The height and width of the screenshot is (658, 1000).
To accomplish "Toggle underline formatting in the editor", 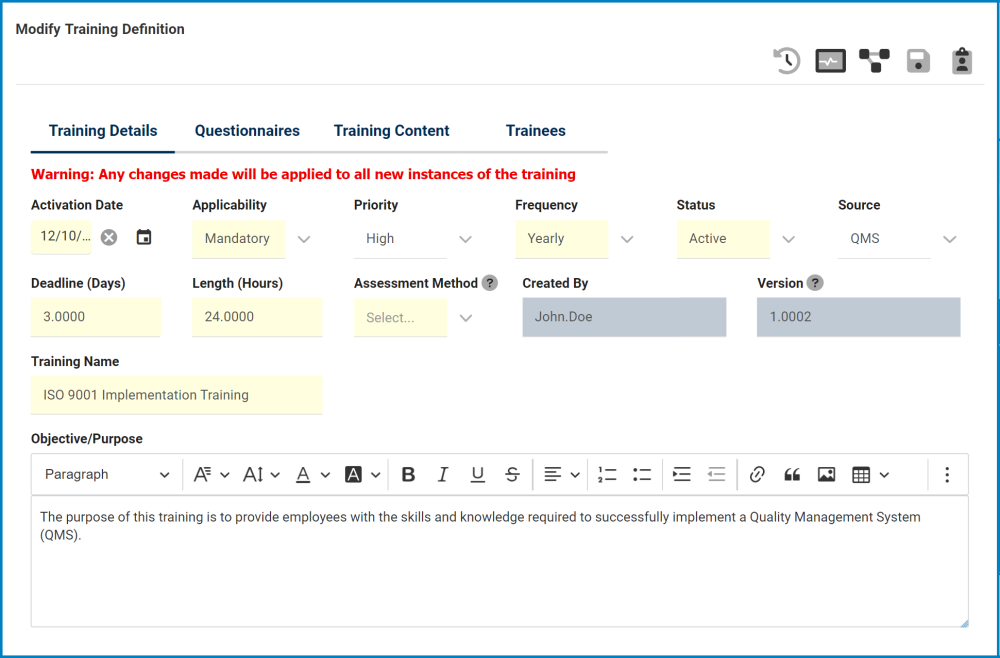I will 477,474.
